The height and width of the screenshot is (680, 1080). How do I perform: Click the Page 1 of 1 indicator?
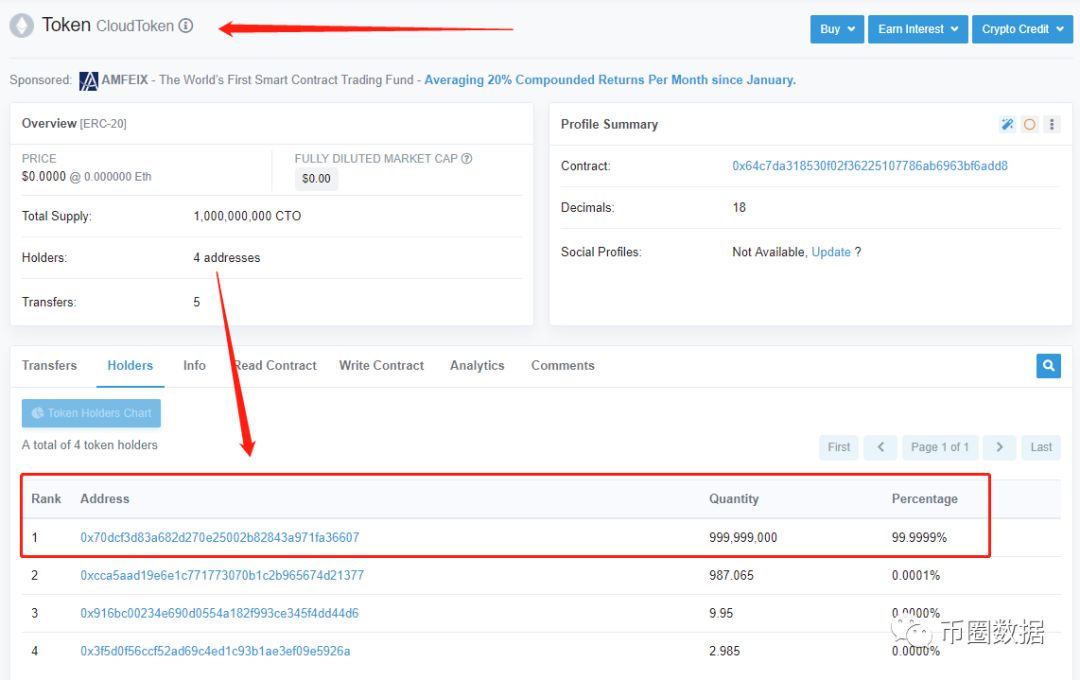click(939, 447)
